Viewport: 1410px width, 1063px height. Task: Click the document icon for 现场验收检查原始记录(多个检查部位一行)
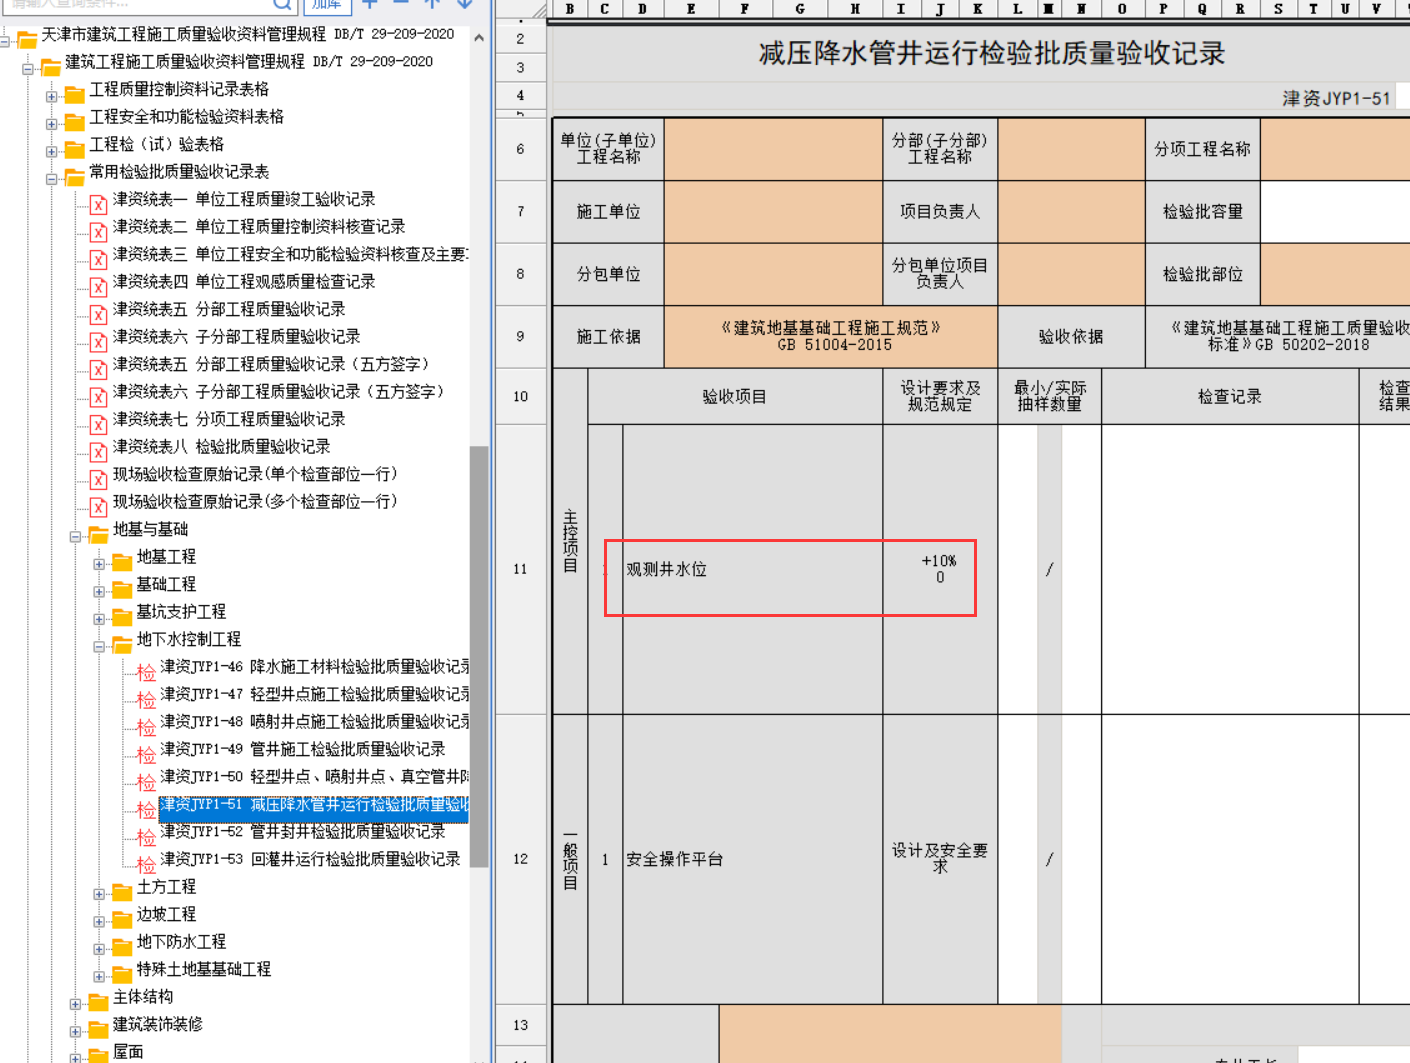[98, 507]
